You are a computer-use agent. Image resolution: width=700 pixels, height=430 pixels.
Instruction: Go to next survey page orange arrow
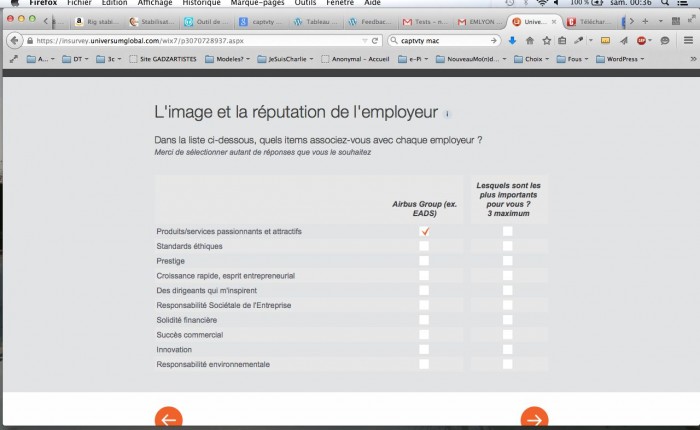(x=534, y=418)
